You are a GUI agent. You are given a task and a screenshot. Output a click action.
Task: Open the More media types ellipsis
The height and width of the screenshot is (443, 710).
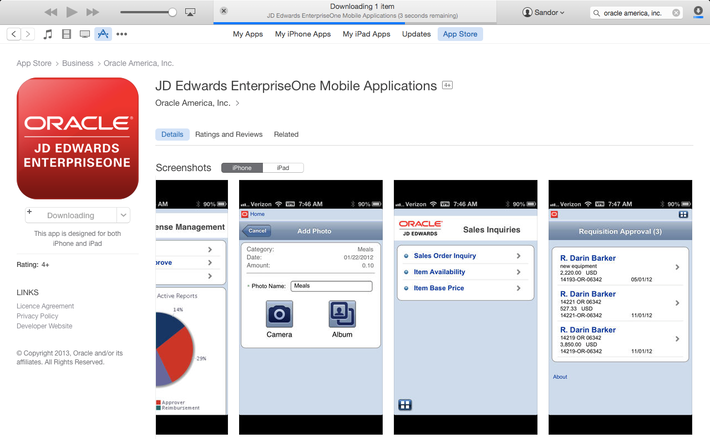tap(122, 34)
